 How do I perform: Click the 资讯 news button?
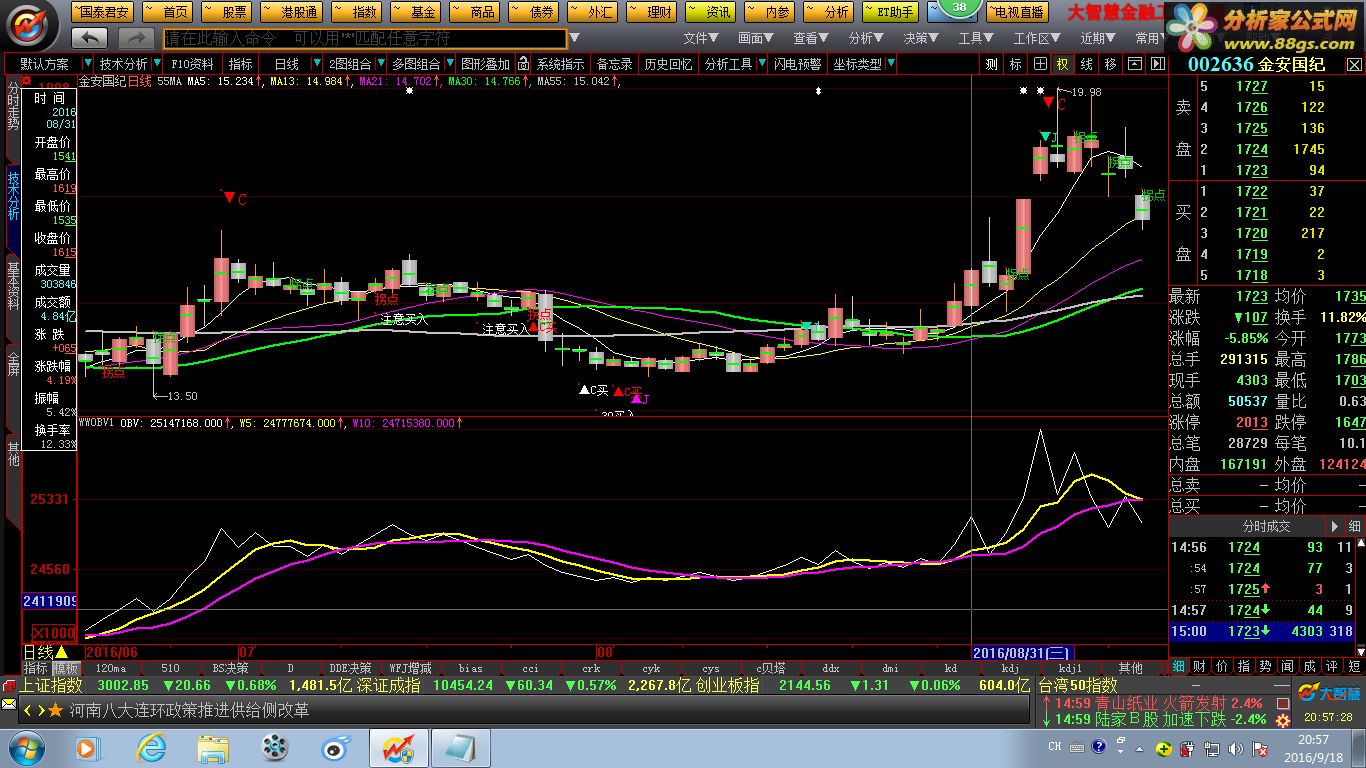tap(711, 12)
